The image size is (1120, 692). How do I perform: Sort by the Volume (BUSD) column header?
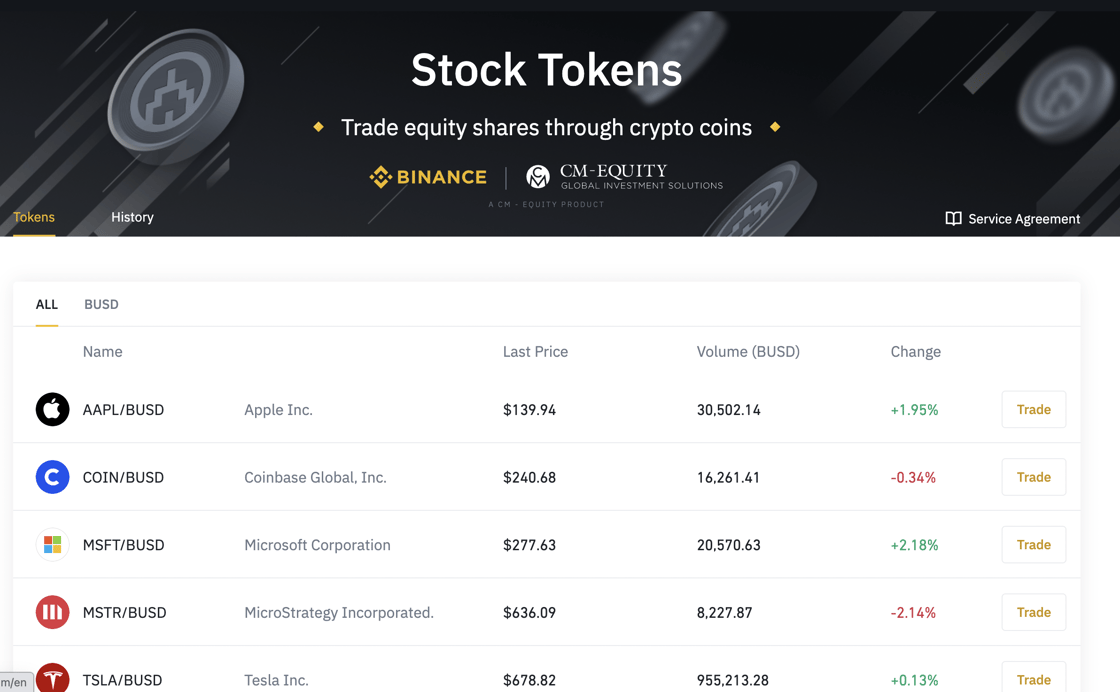(x=748, y=351)
